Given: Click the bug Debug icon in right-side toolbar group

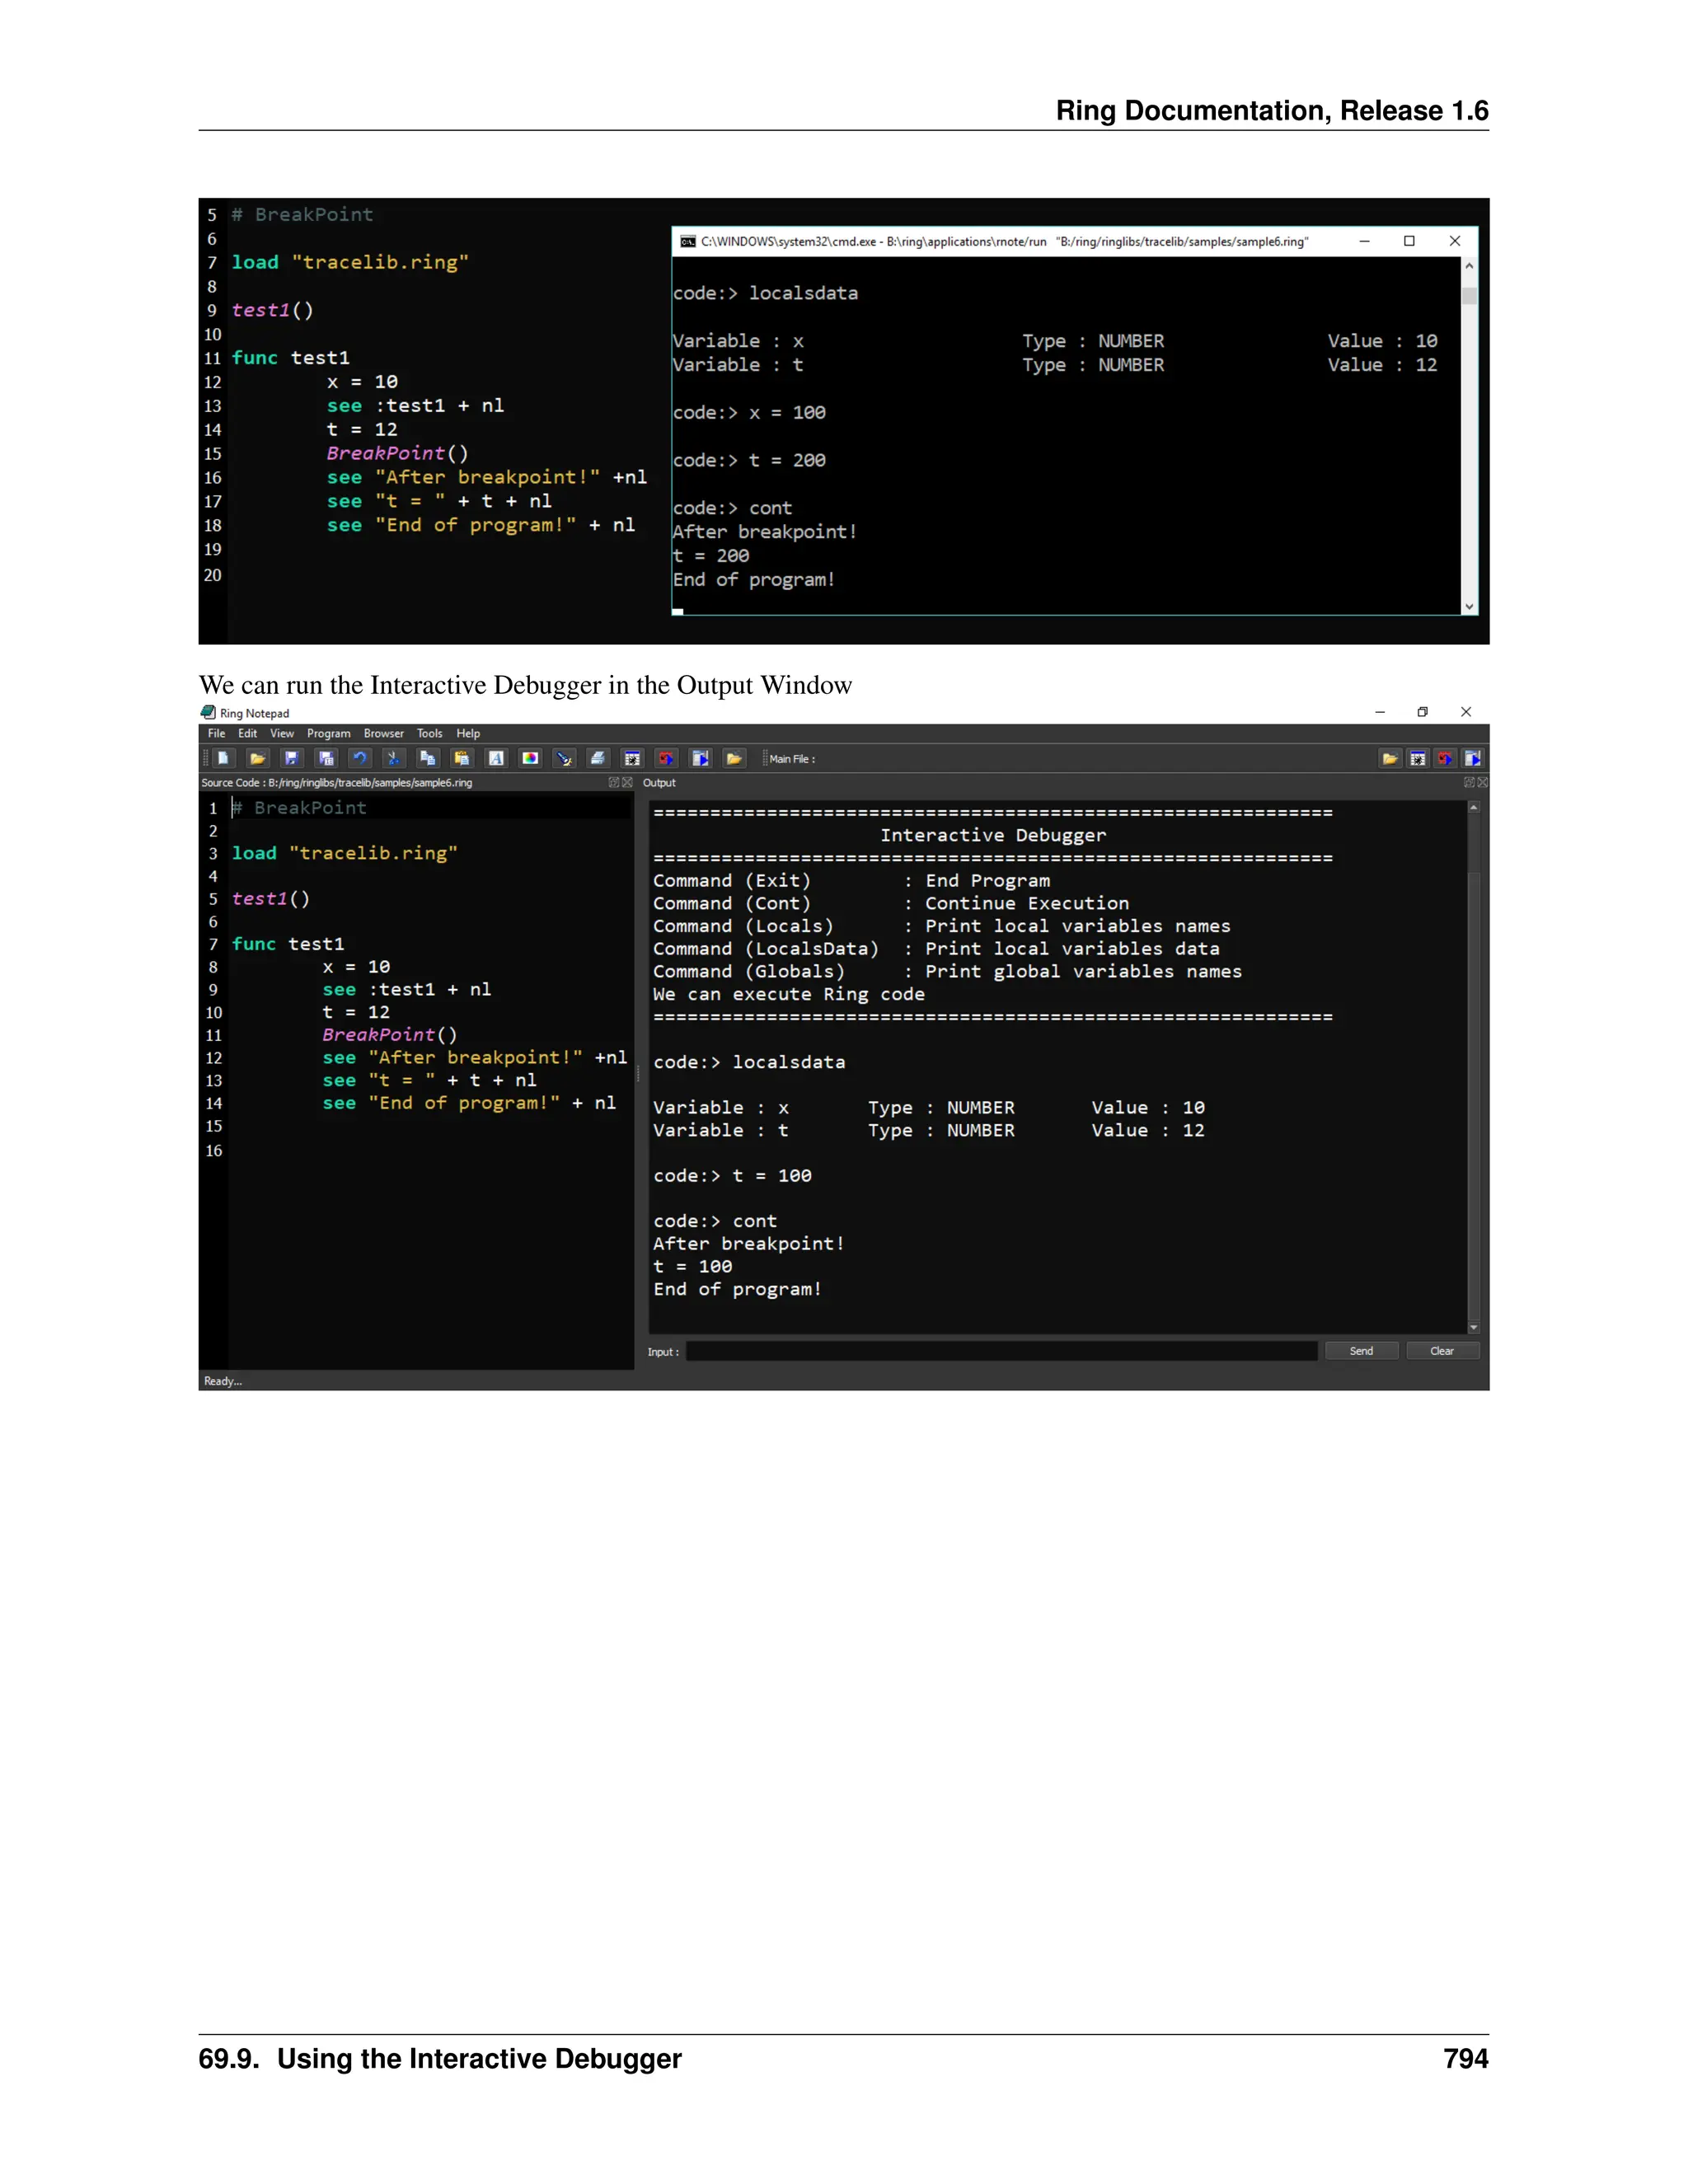Looking at the screenshot, I should coord(1418,758).
